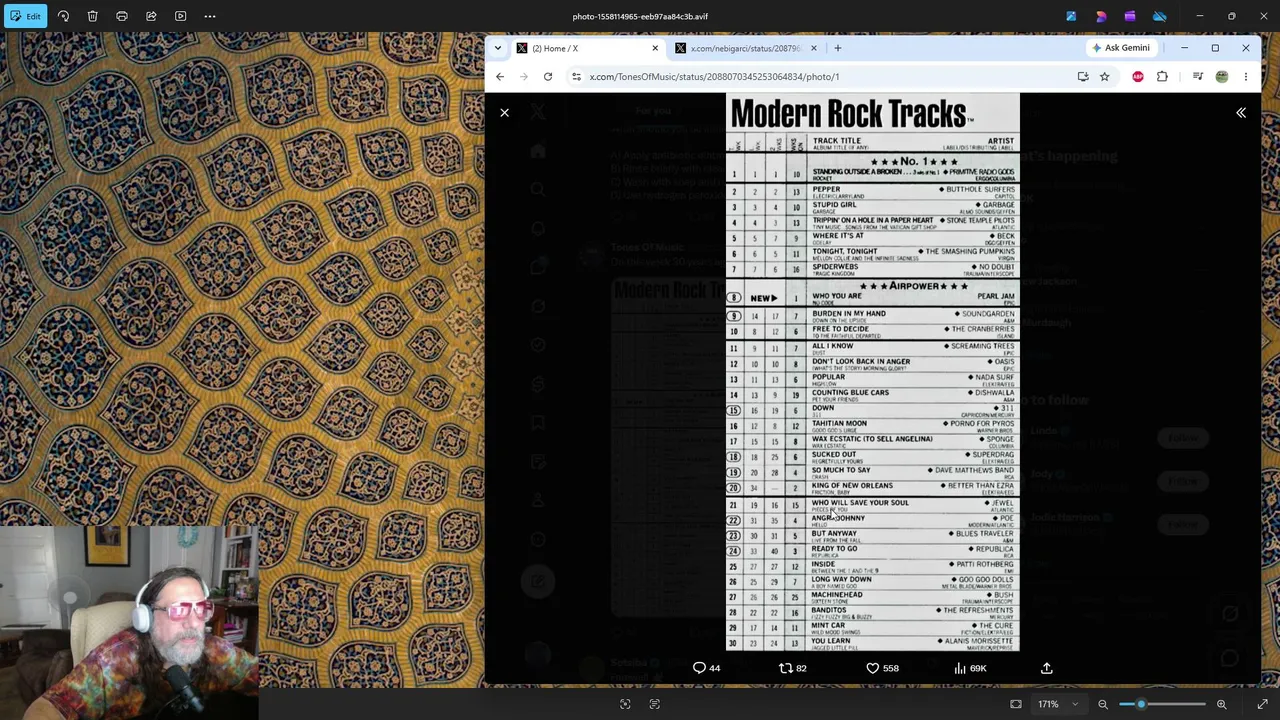This screenshot has height=720, width=1280.
Task: Close the '(2) Home / X' tab
Action: (655, 48)
